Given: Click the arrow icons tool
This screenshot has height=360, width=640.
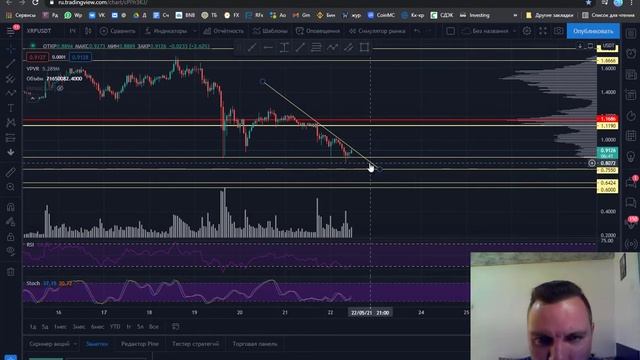Looking at the screenshot, I should [11, 152].
